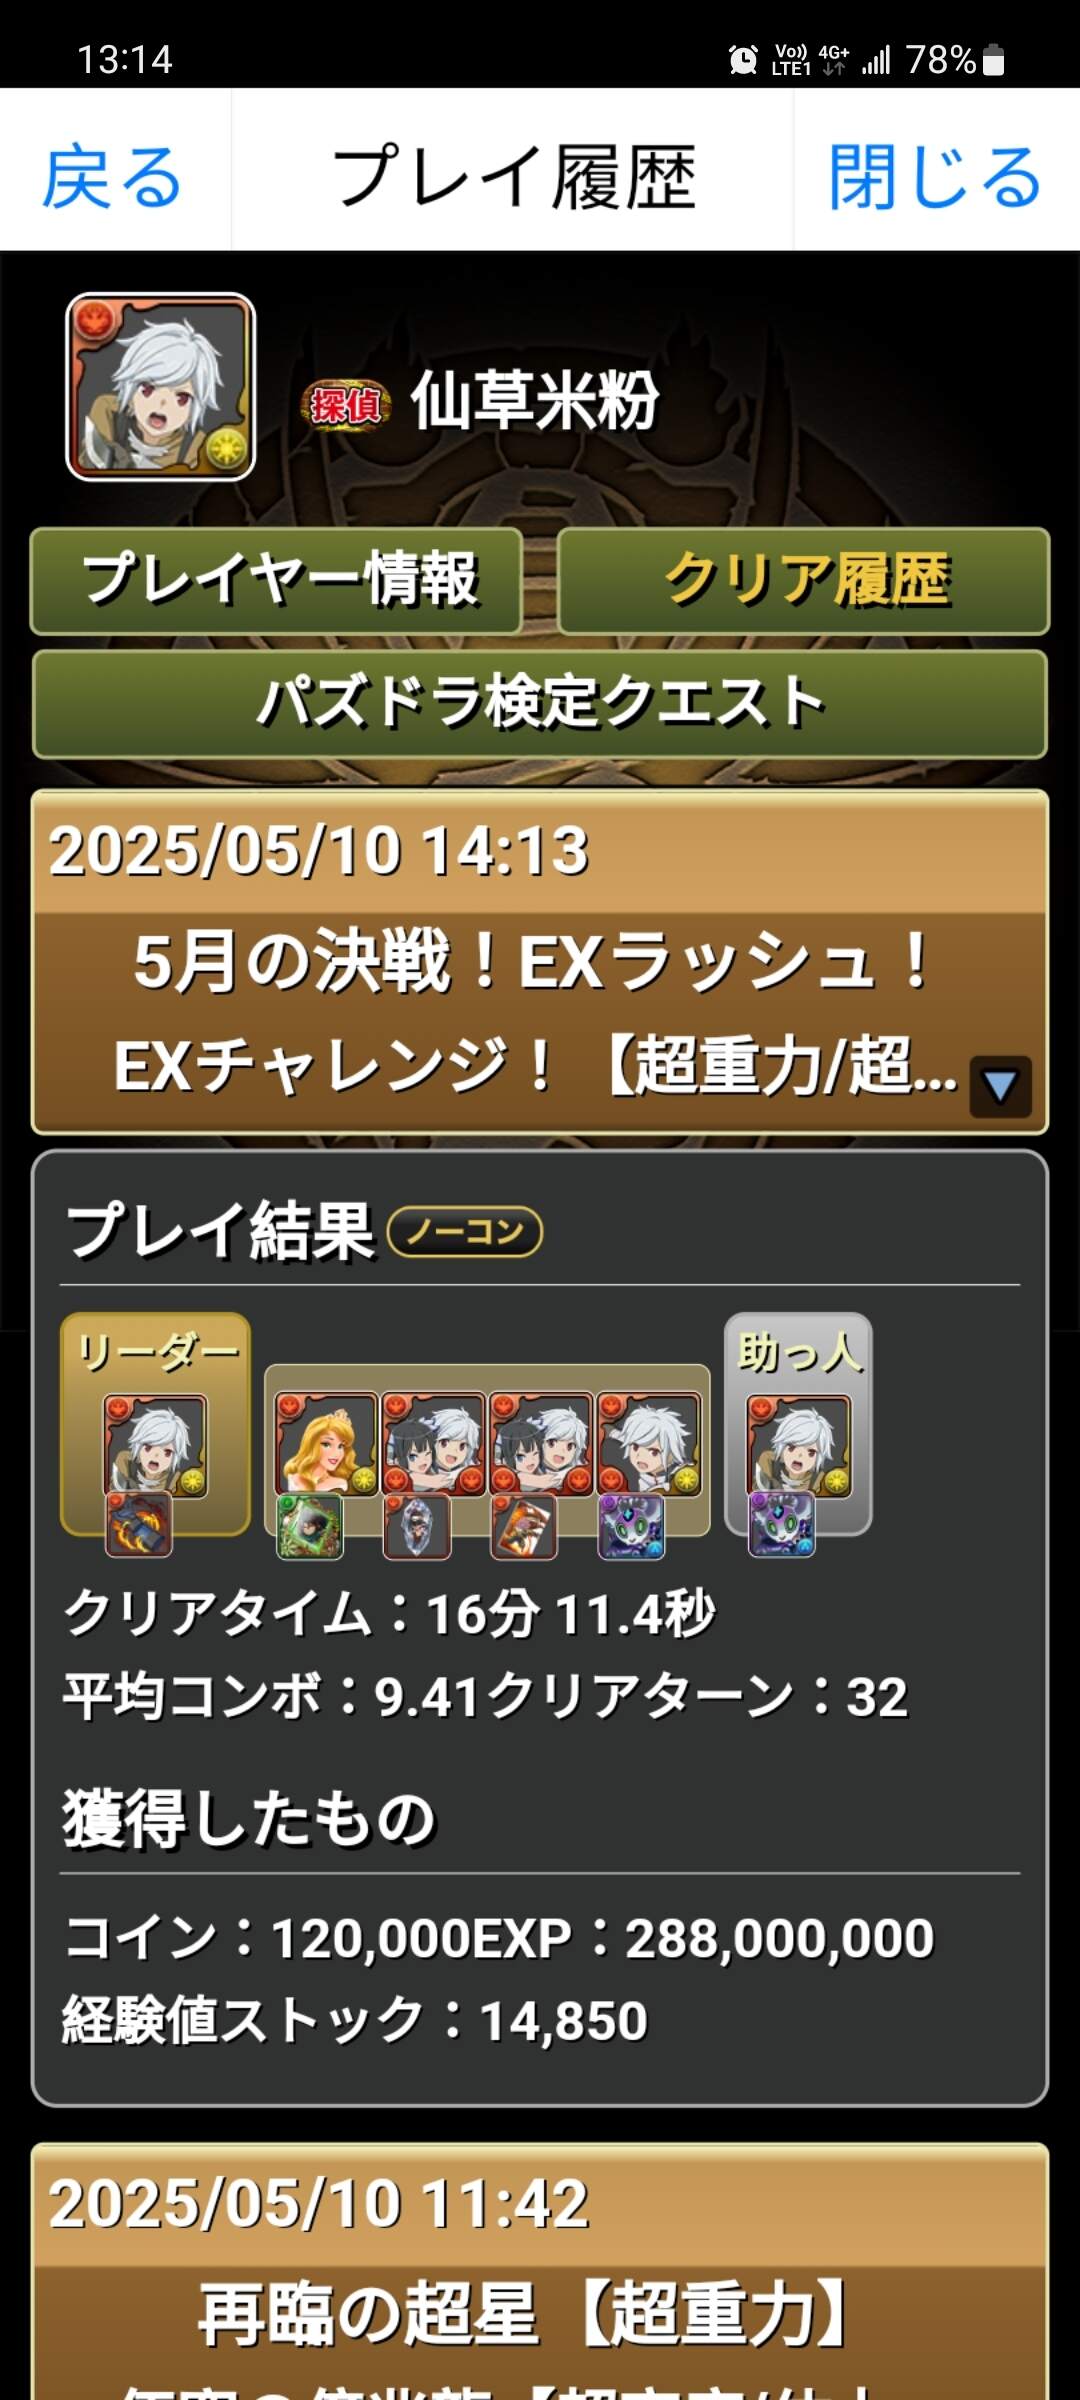Expand the 2025/05/10 11:42 entry
Screen dimensions: 1080x2400
pos(540,2270)
